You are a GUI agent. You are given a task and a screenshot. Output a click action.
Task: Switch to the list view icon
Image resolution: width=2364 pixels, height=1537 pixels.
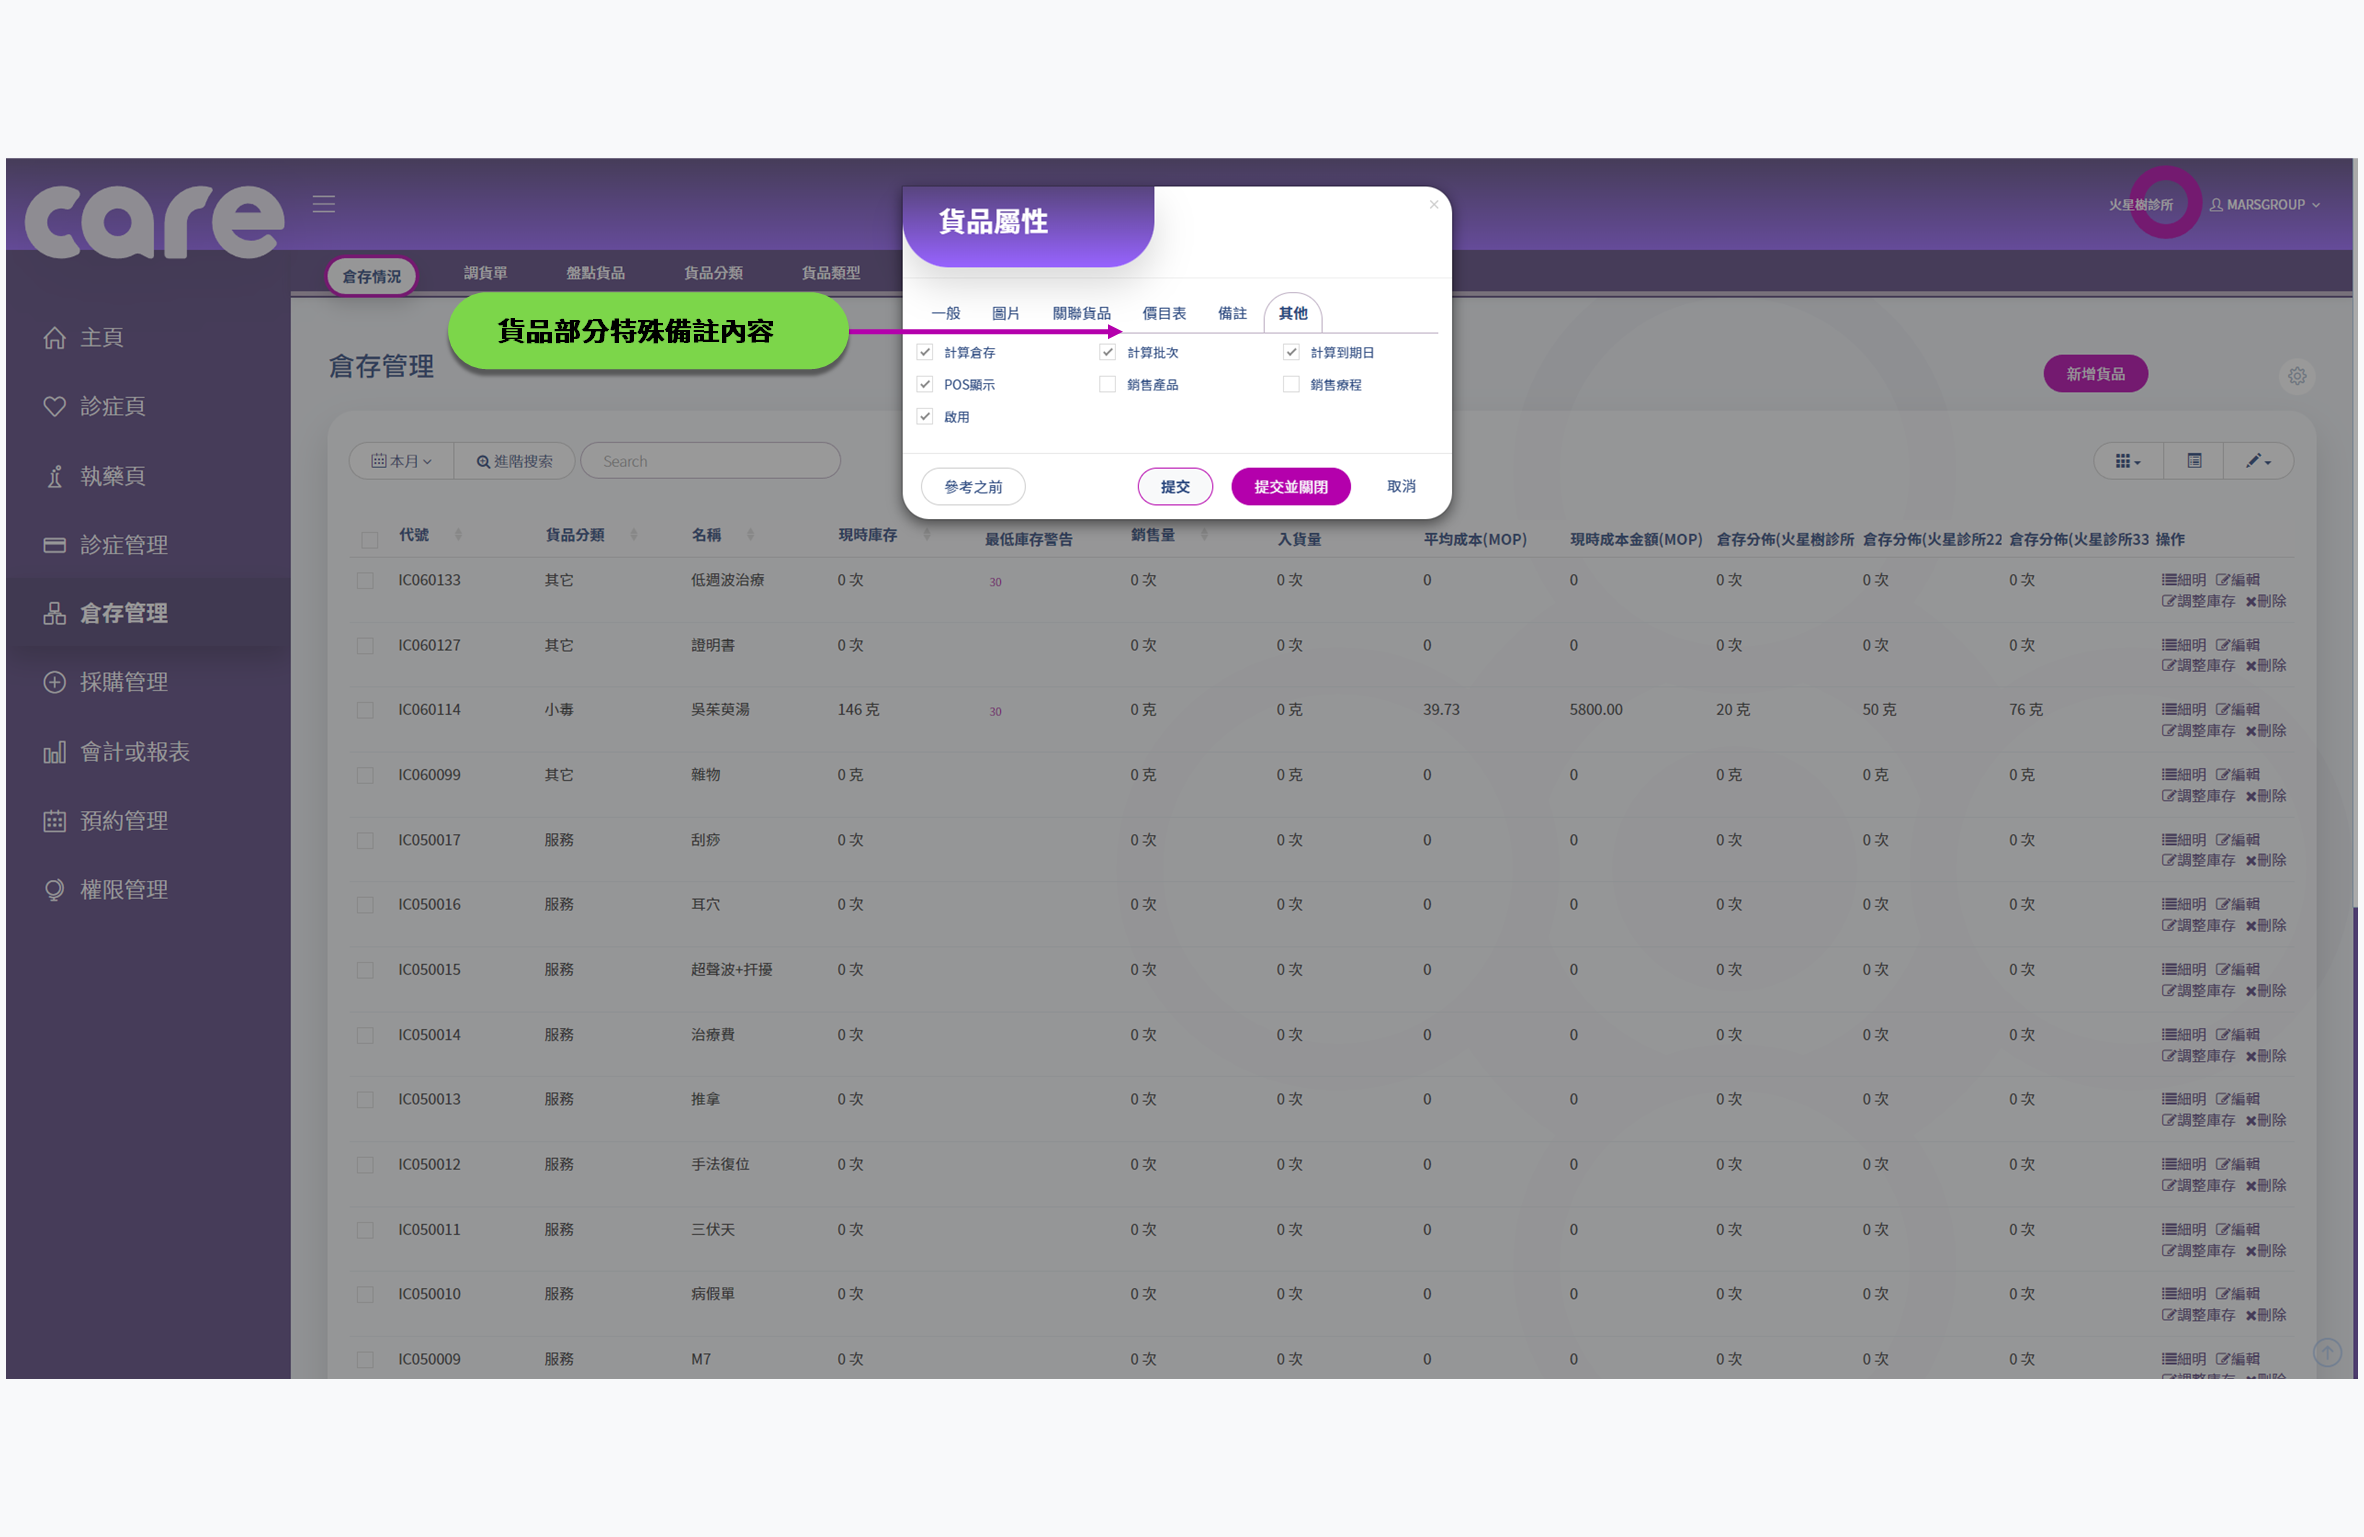[2193, 460]
